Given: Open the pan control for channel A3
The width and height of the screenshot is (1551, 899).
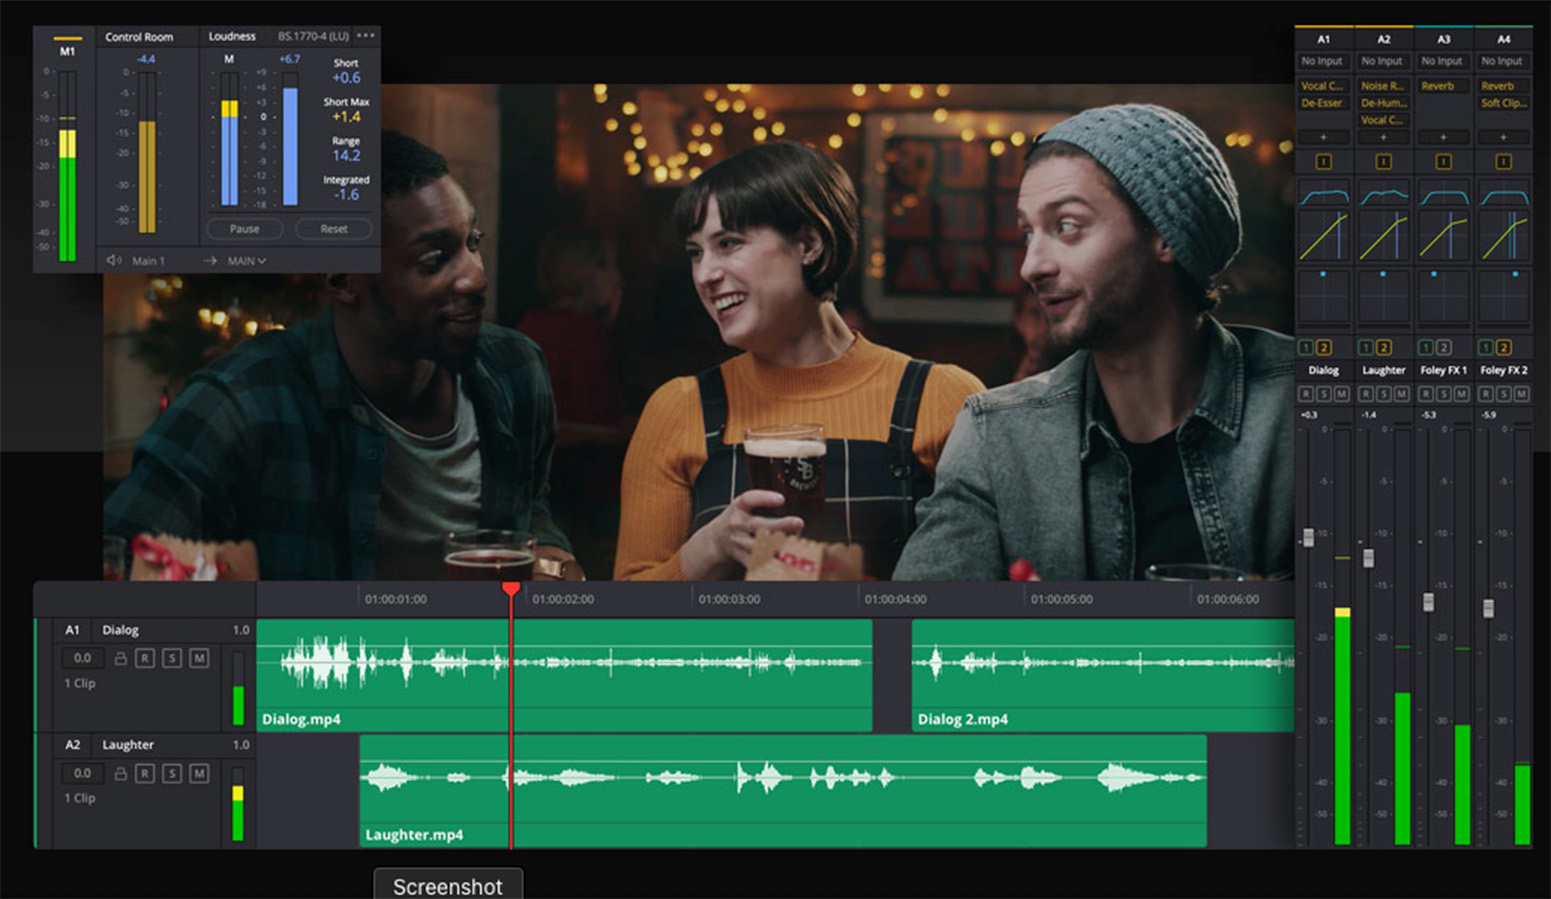Looking at the screenshot, I should pos(1443,296).
